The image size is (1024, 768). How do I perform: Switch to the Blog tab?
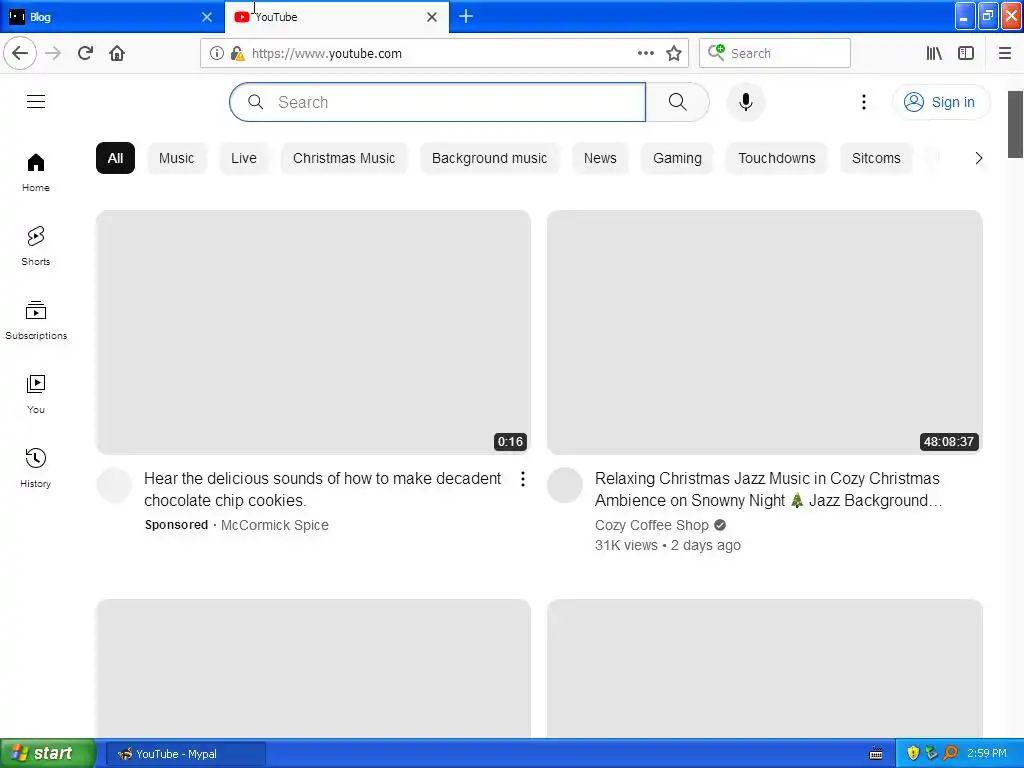tap(112, 16)
